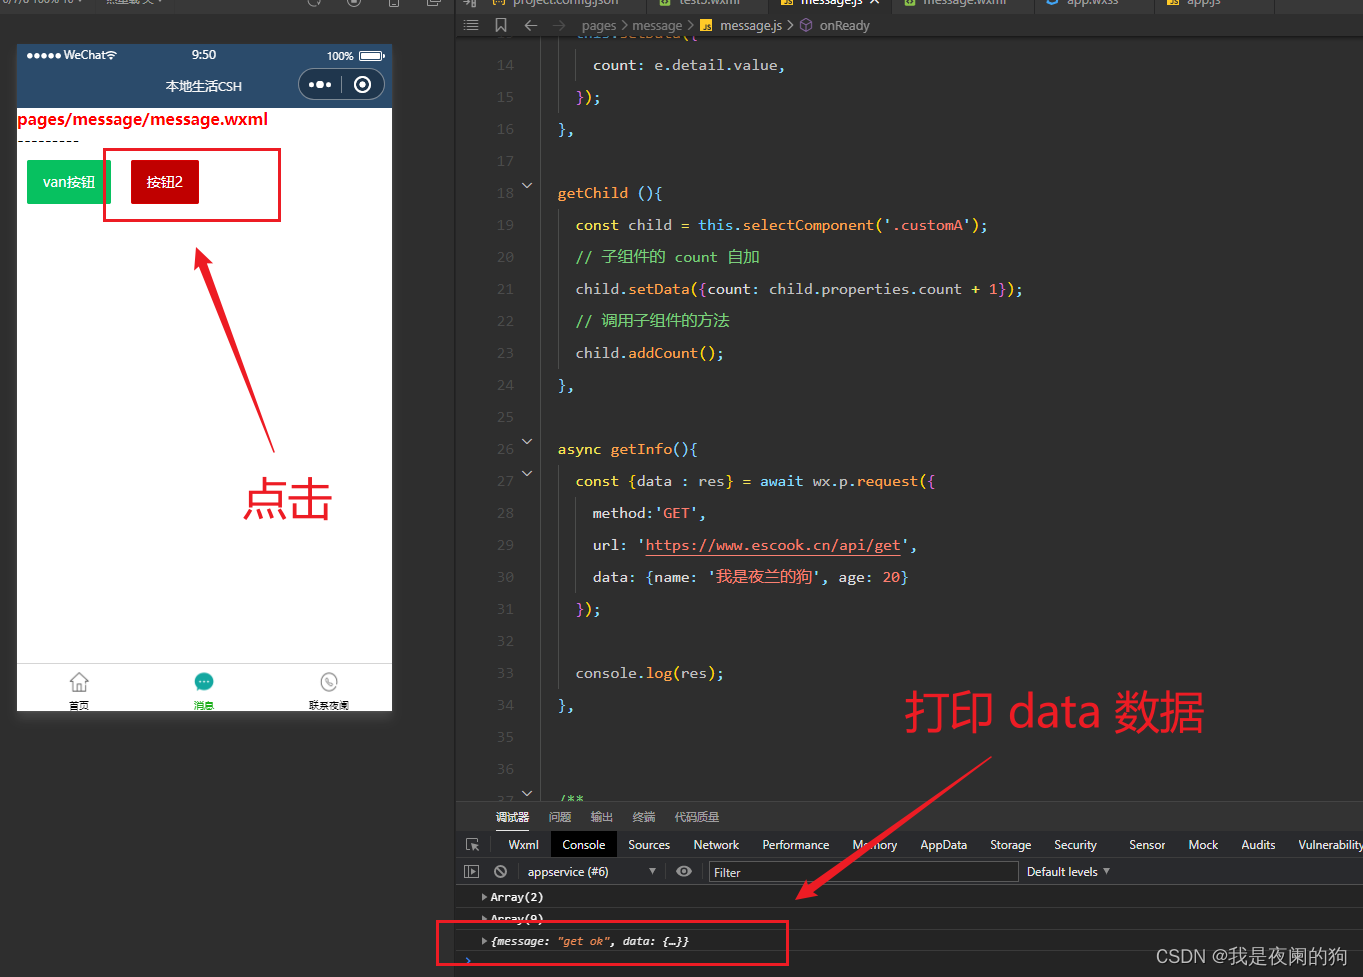The image size is (1363, 977).
Task: Open the appservice (#6) context dropdown
Action: coord(591,872)
